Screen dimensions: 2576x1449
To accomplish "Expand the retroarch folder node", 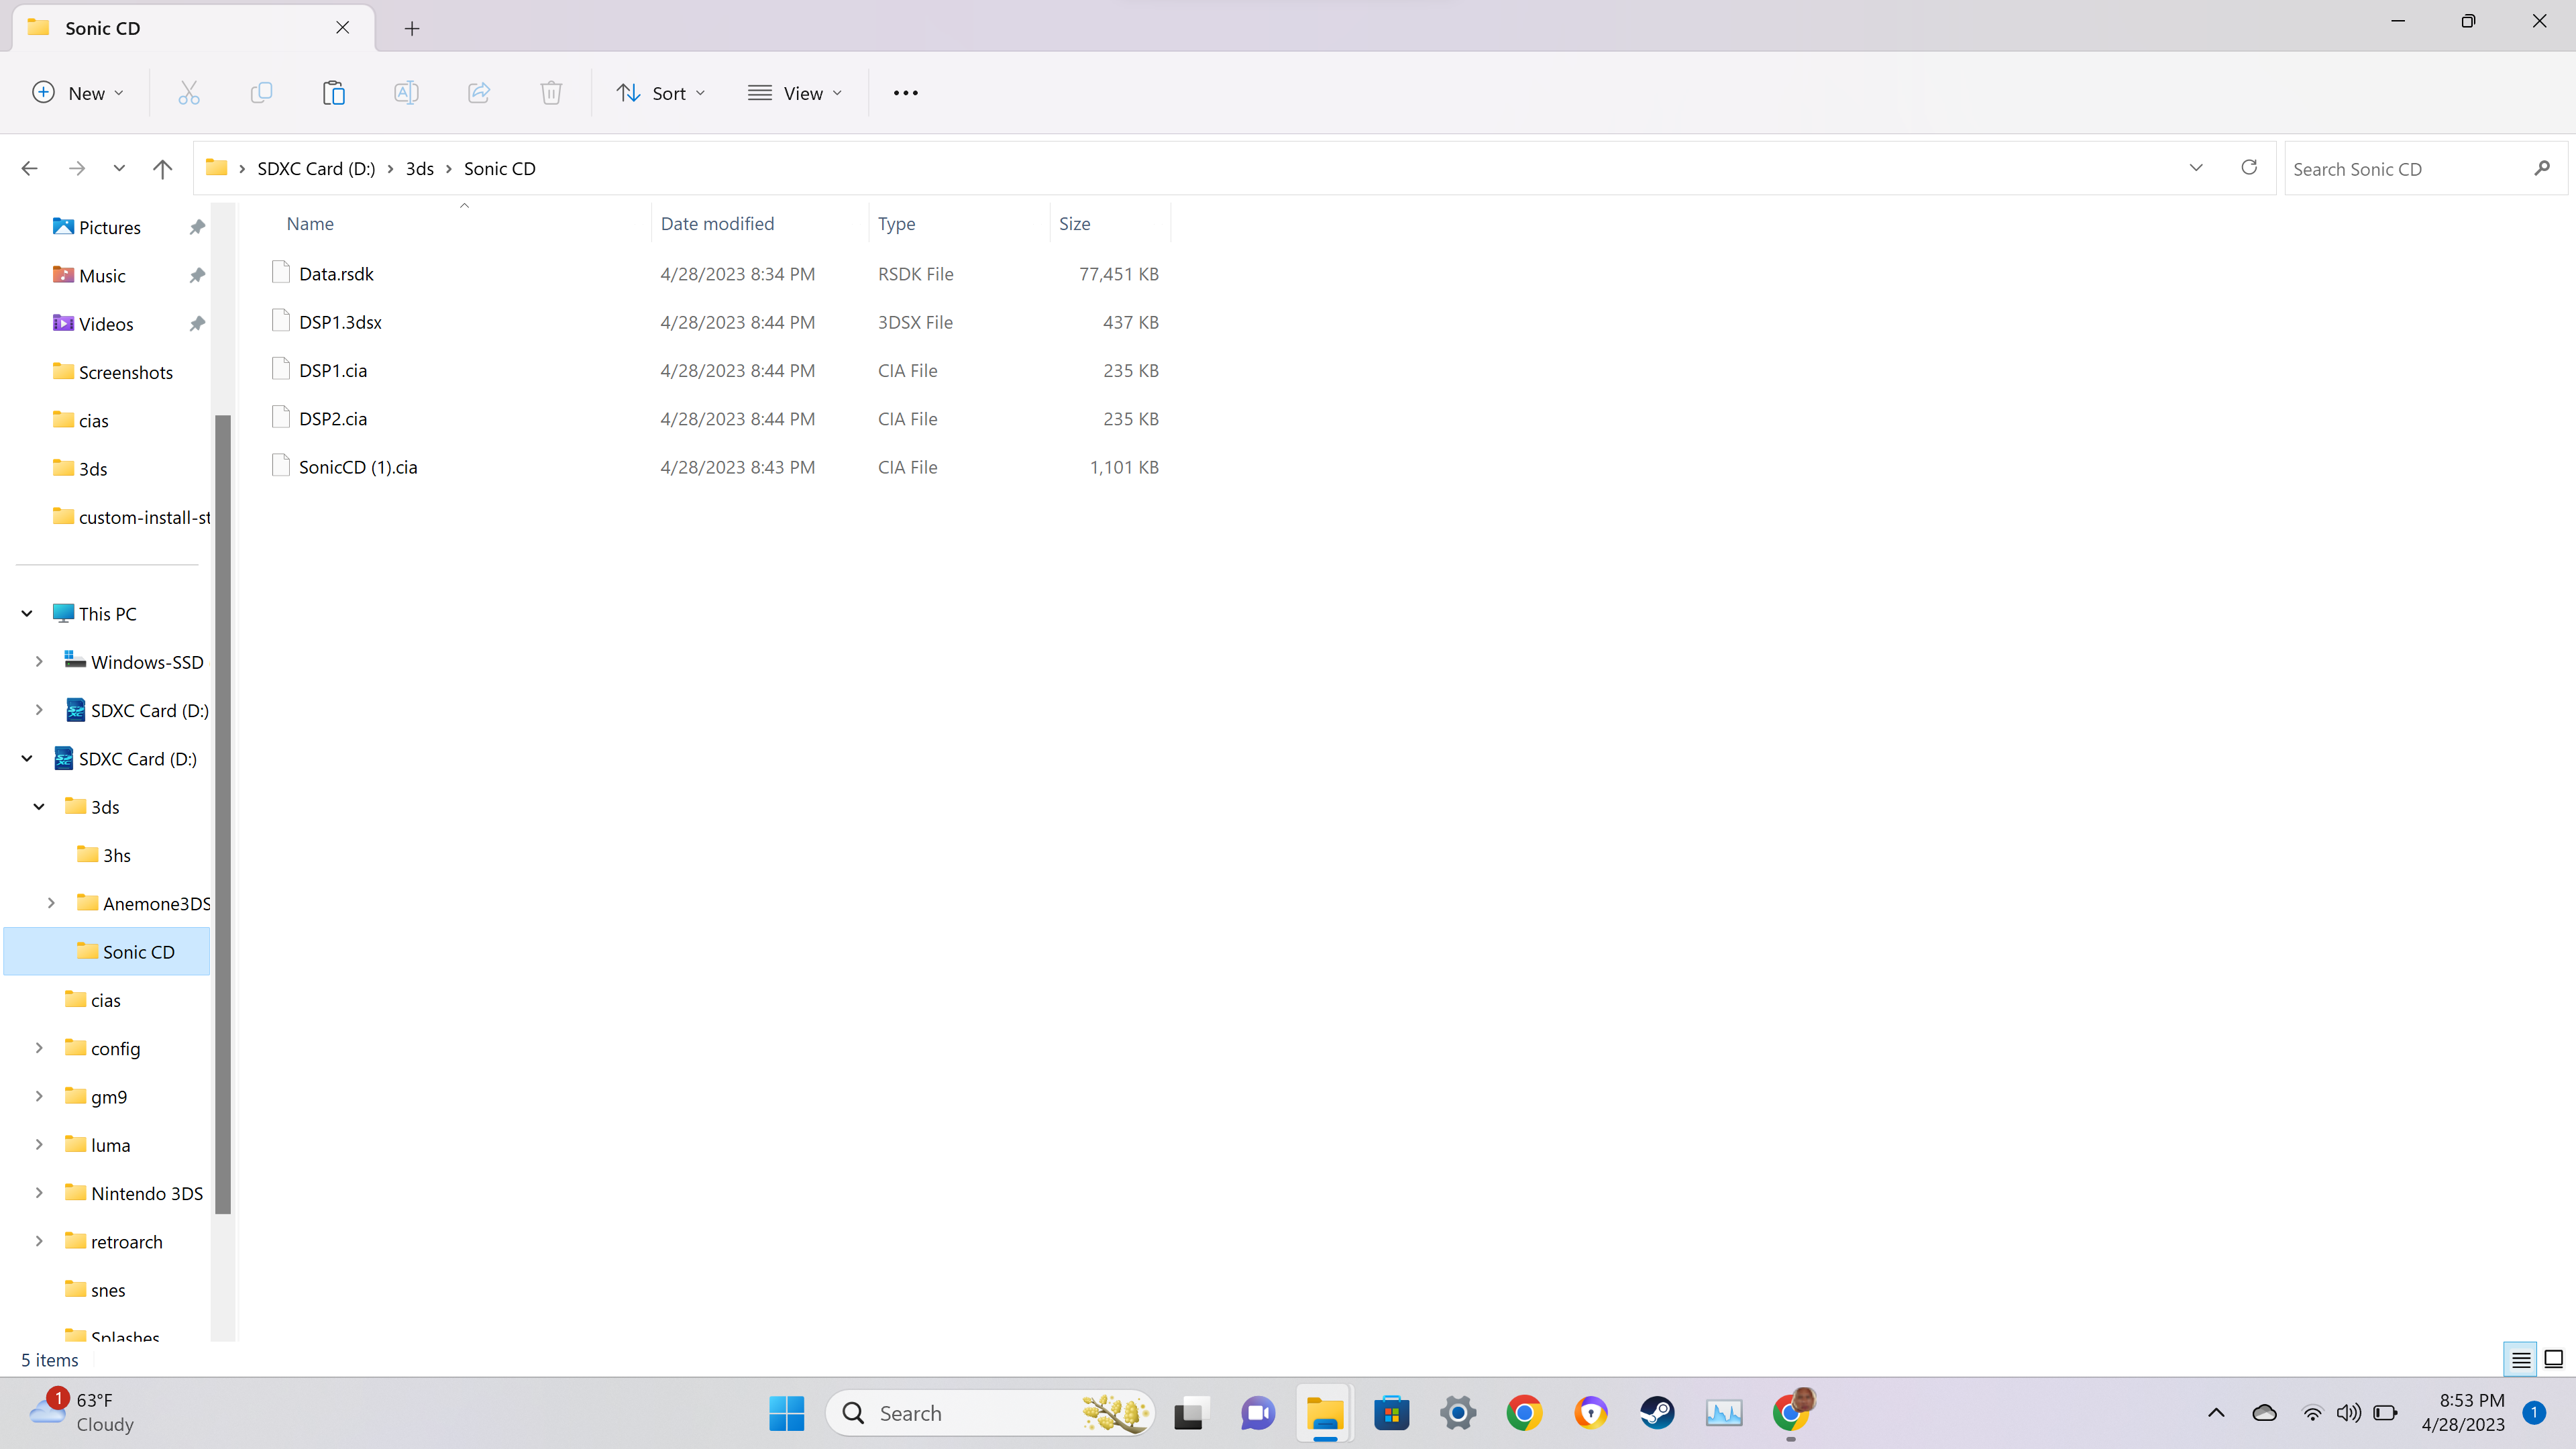I will 39,1242.
